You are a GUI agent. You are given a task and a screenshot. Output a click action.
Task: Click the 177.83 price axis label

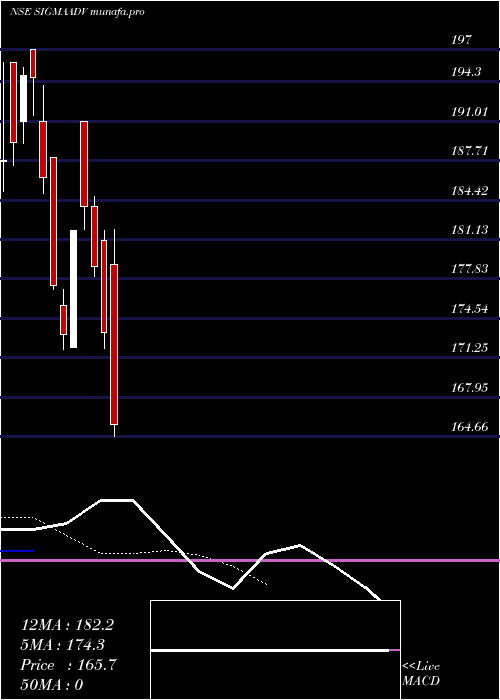[x=469, y=269]
